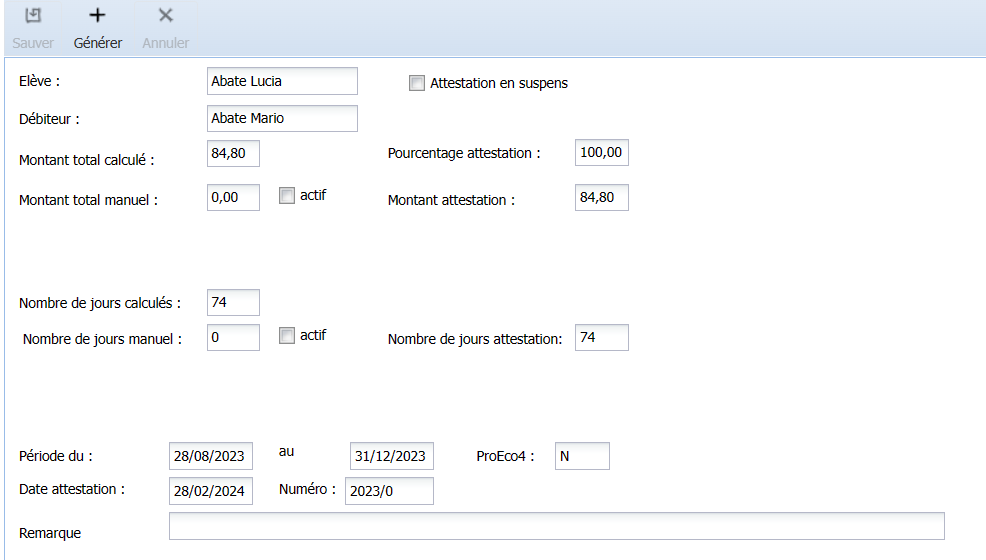Click the Sauver save icon
986x560 pixels.
33,16
